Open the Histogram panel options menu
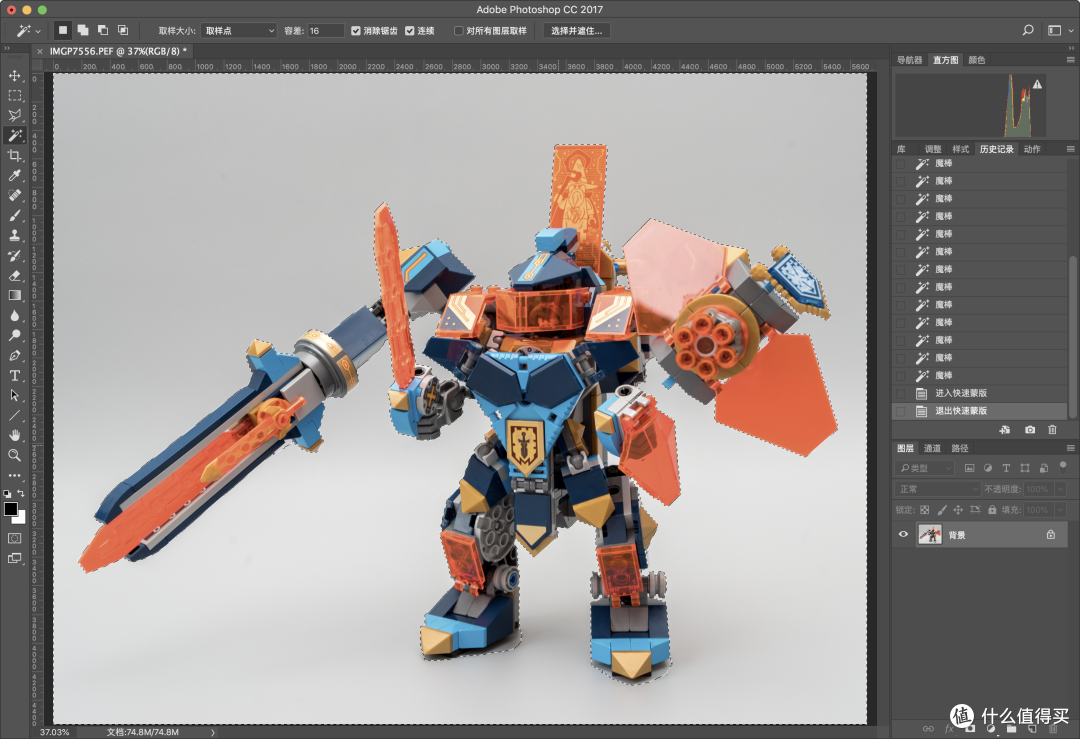Viewport: 1080px width, 739px height. tap(1070, 60)
